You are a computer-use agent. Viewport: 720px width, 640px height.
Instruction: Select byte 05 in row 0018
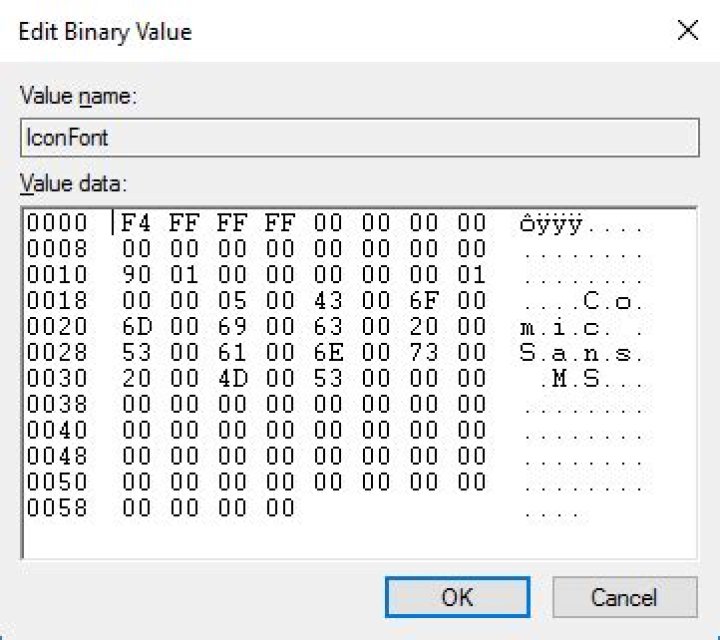(x=232, y=301)
